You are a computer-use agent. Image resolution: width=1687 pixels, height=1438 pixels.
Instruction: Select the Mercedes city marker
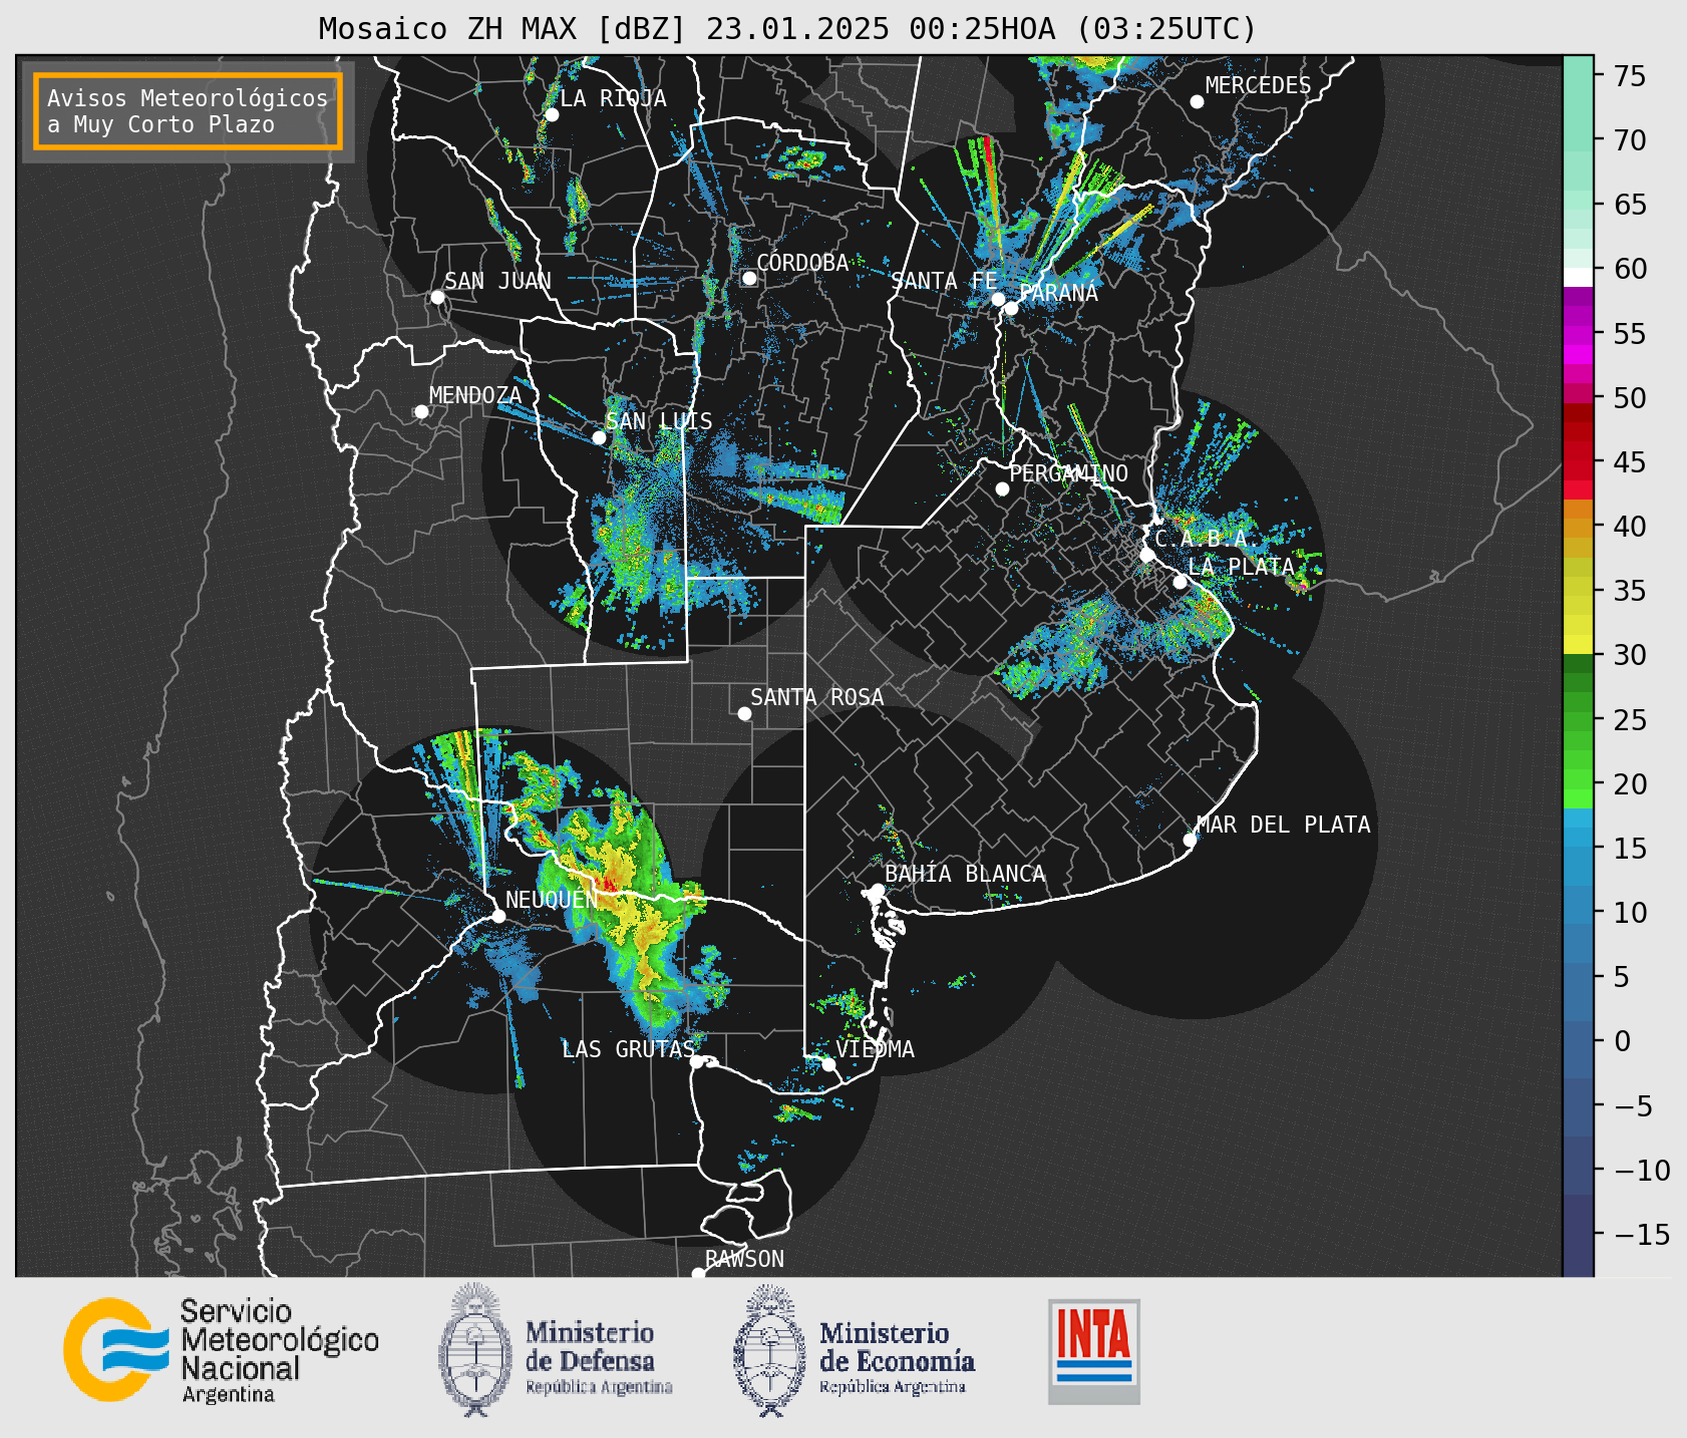click(1197, 102)
